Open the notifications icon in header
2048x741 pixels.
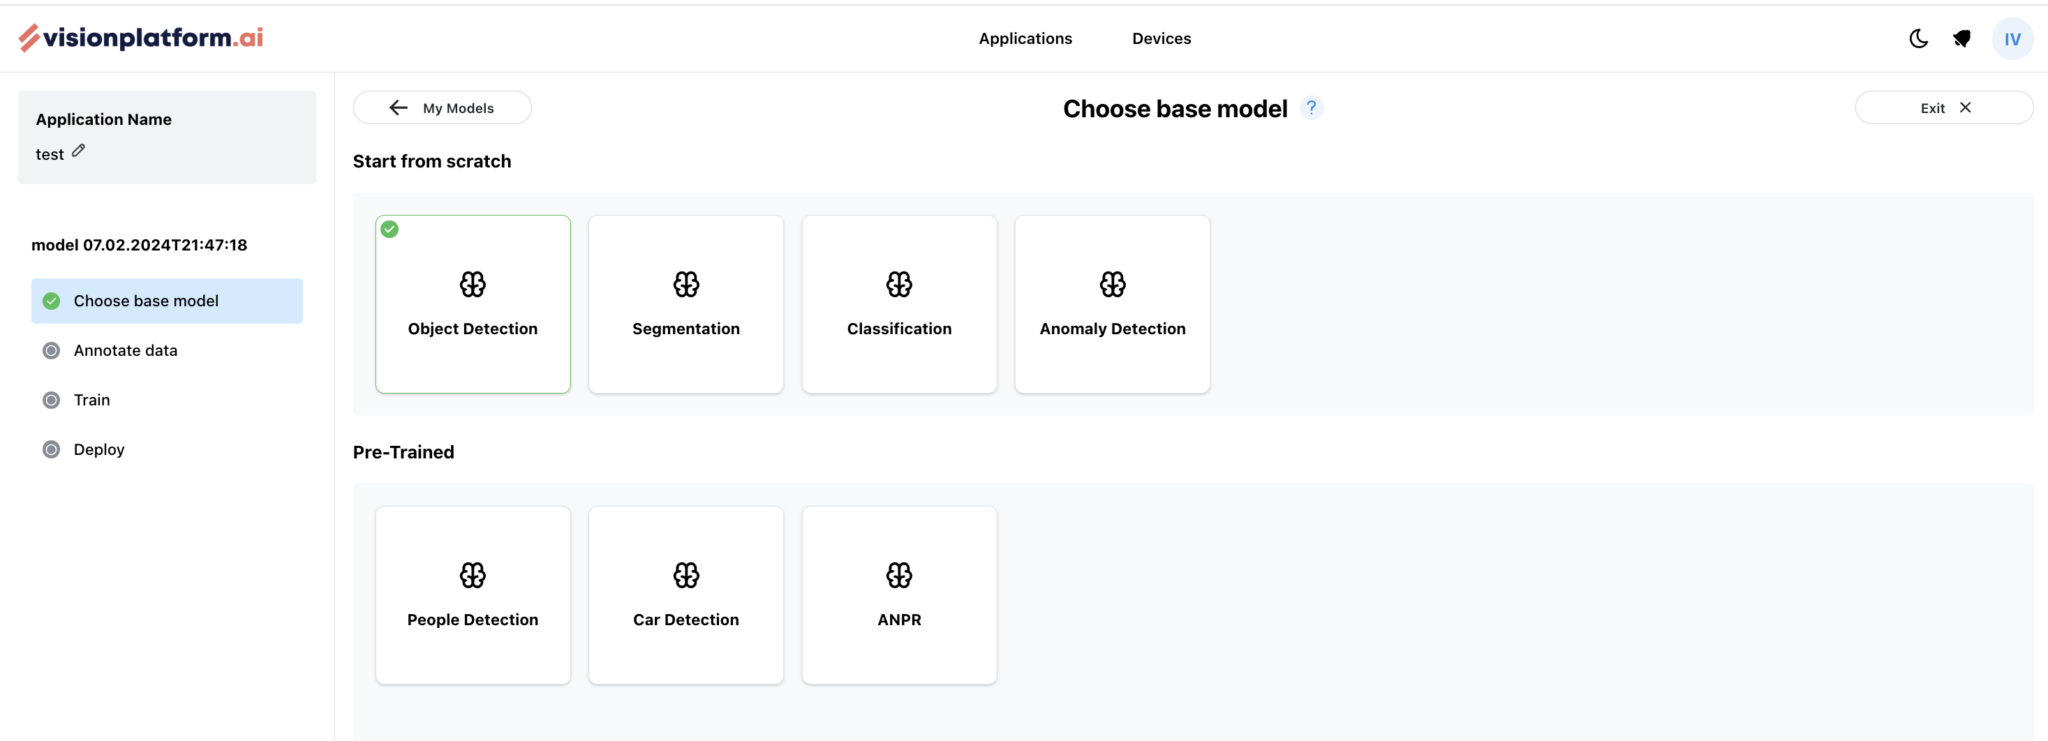coord(1962,39)
